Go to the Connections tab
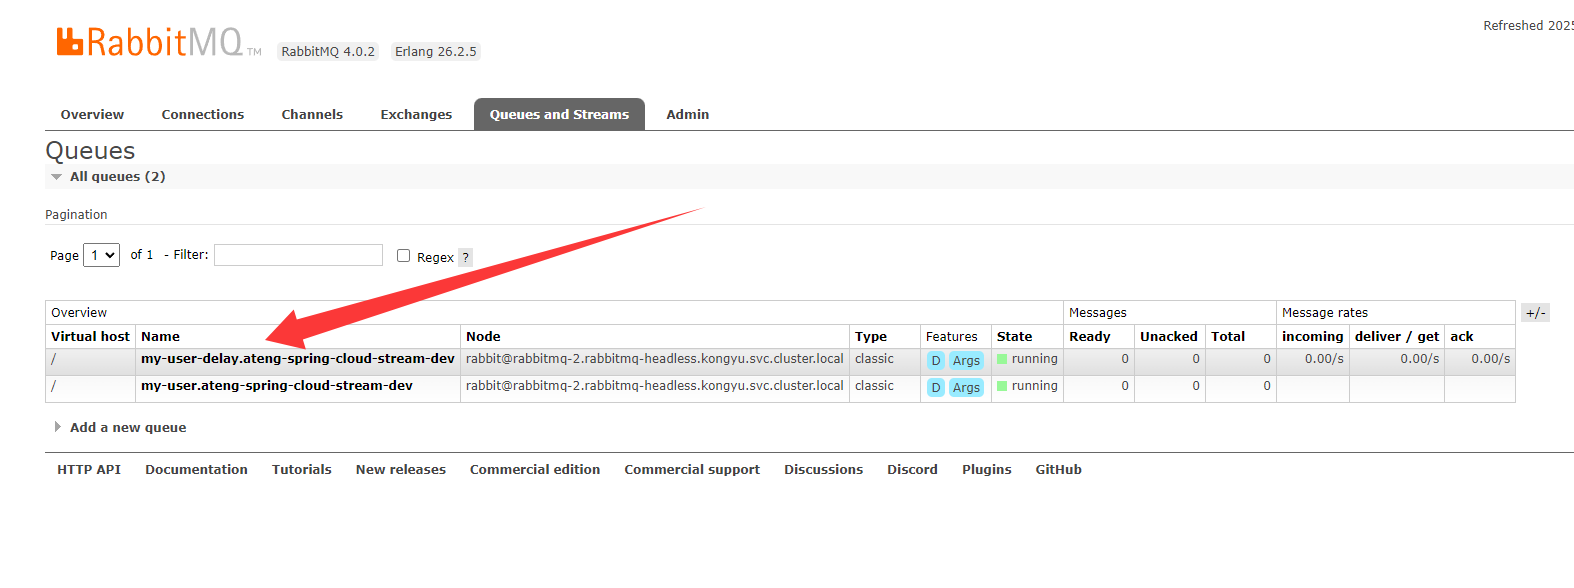 tap(203, 115)
